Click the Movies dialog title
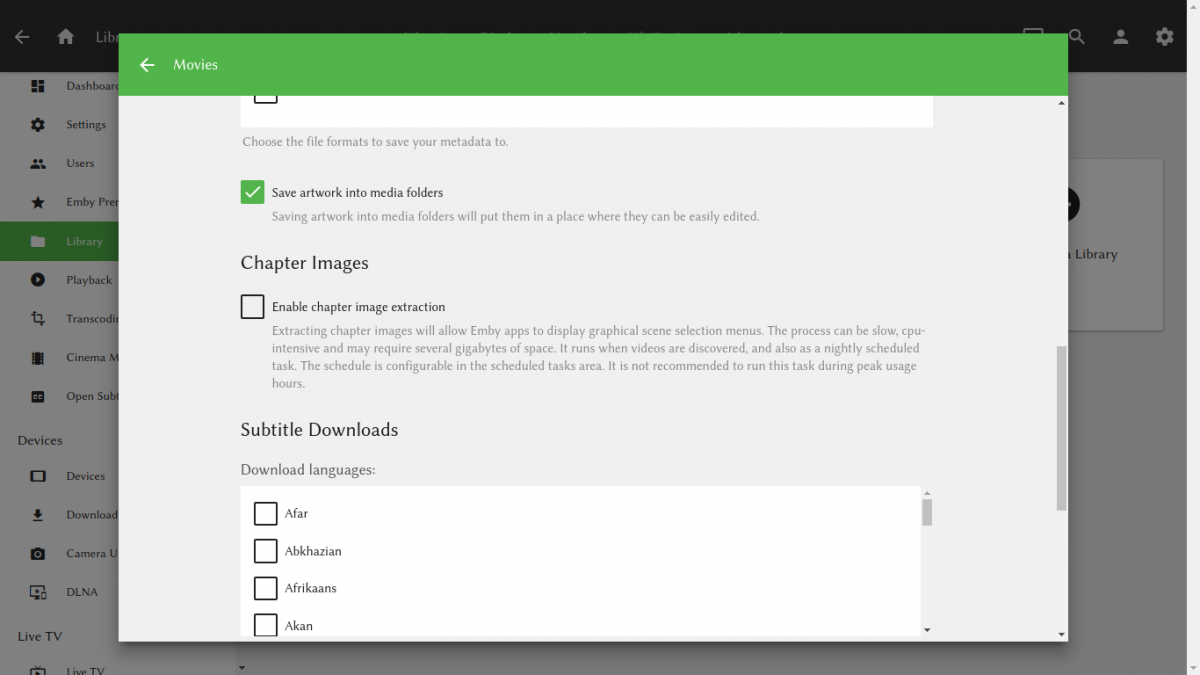This screenshot has height=675, width=1200. [x=195, y=65]
